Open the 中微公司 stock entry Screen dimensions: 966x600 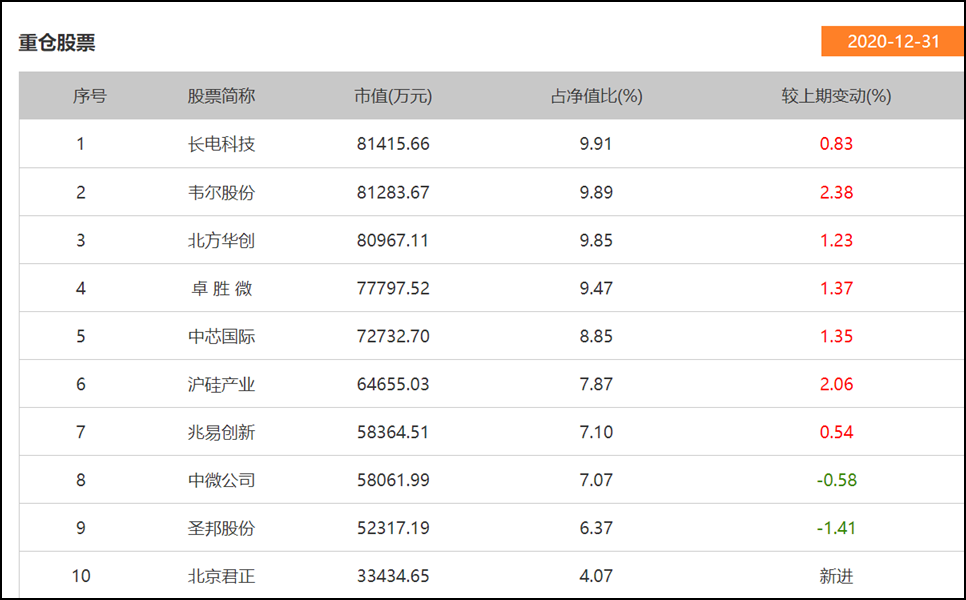point(221,480)
